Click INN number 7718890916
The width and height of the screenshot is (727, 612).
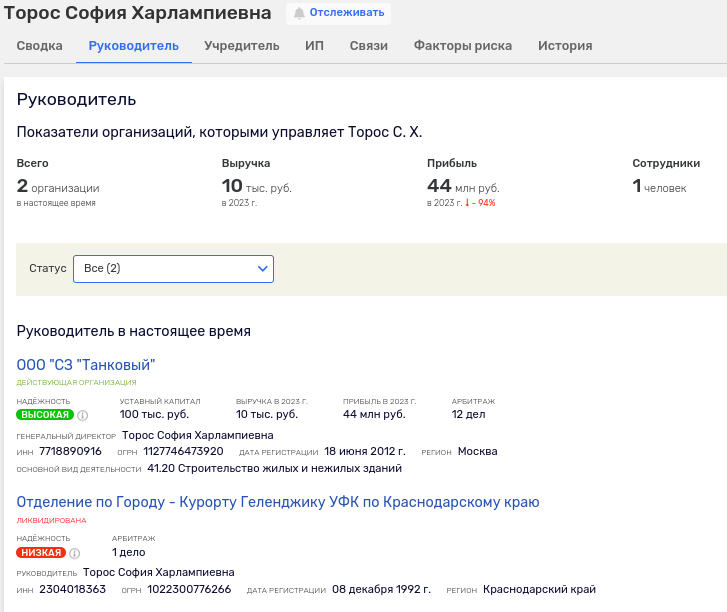[x=70, y=451]
